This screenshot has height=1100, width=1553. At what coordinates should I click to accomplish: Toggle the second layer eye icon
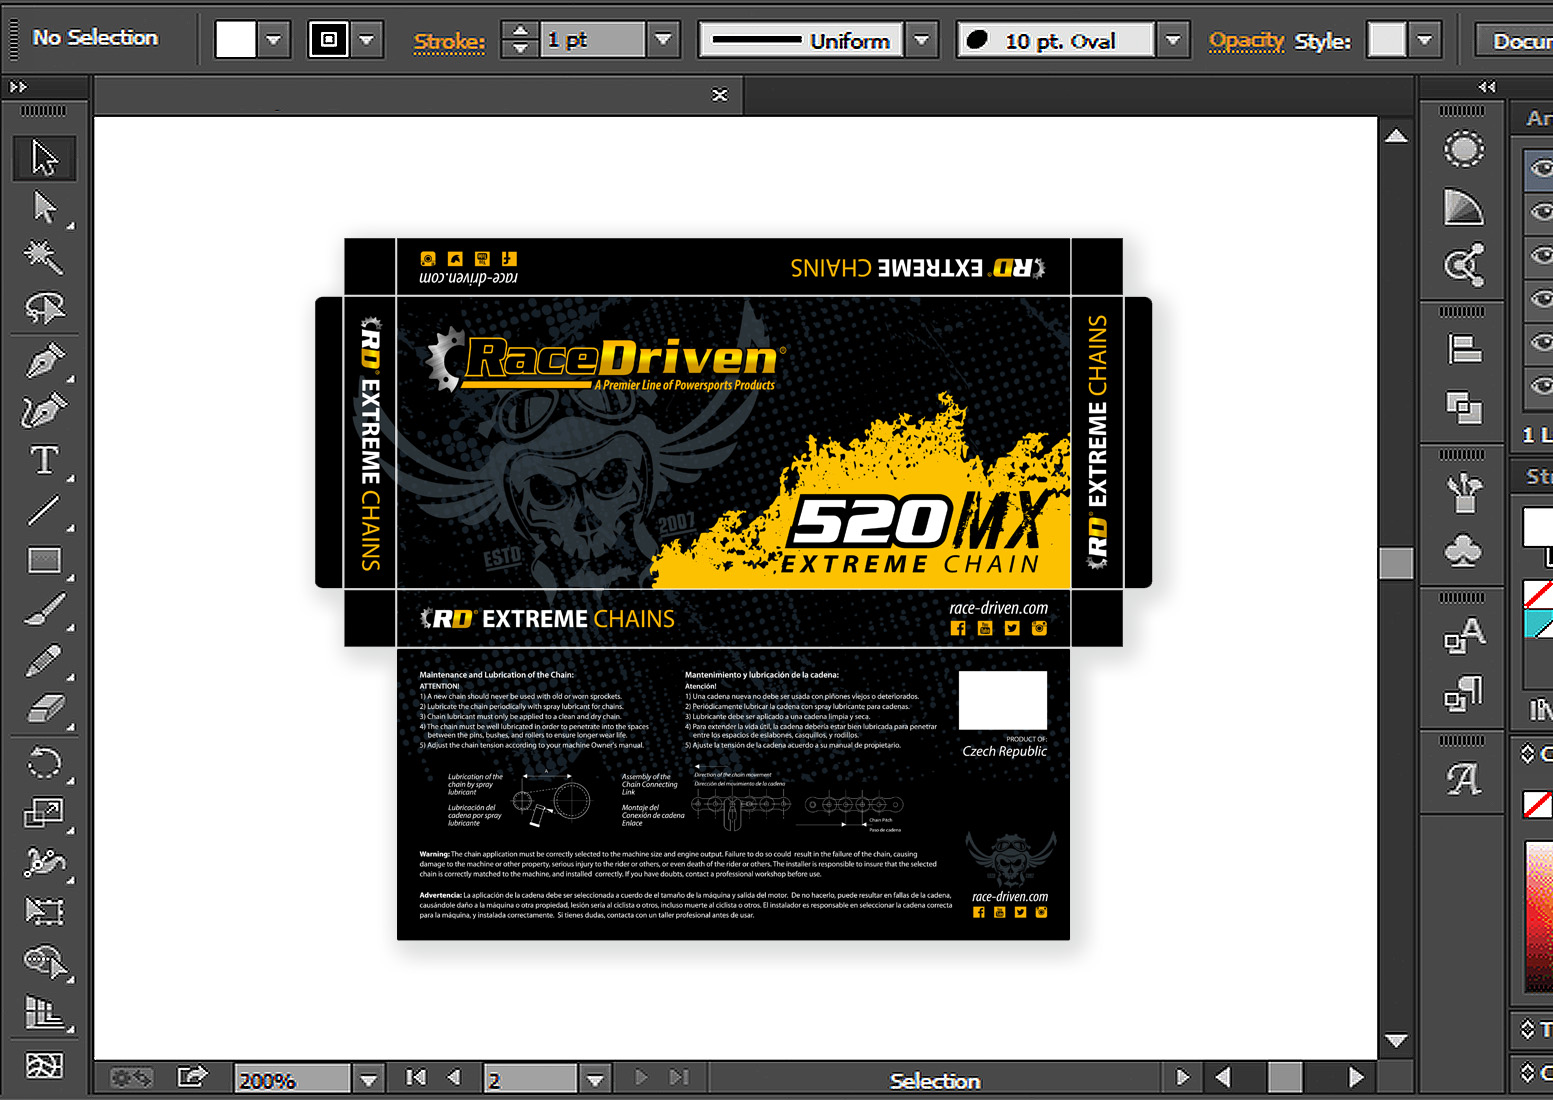(x=1541, y=211)
